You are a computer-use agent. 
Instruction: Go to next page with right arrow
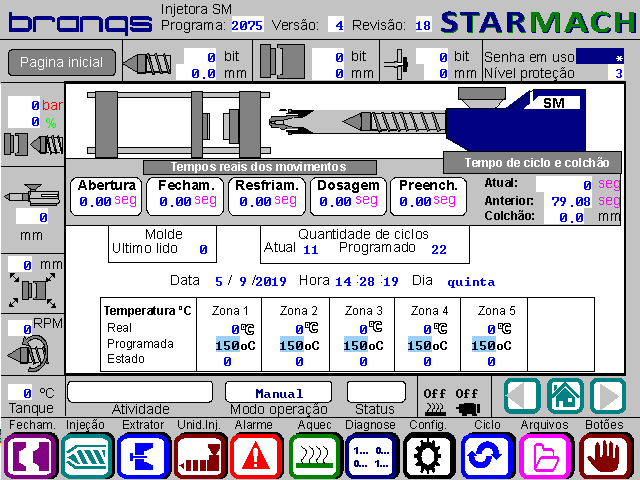click(x=608, y=396)
